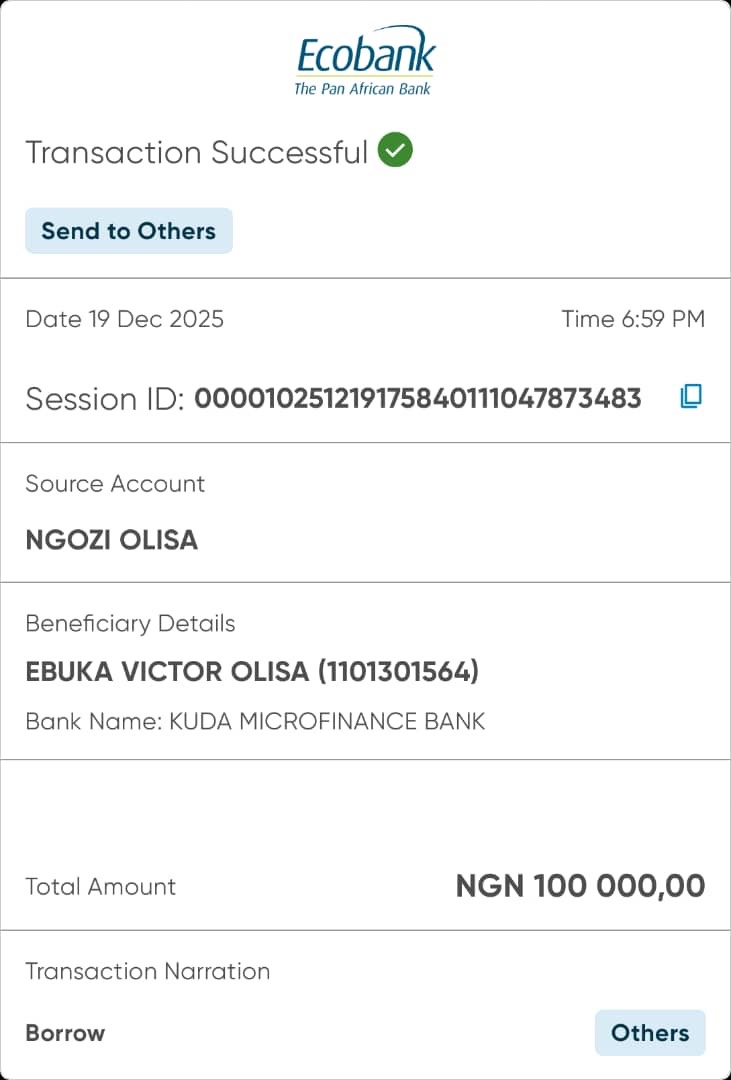This screenshot has height=1080, width=731.
Task: Select the Borrow narration text
Action: point(65,1033)
